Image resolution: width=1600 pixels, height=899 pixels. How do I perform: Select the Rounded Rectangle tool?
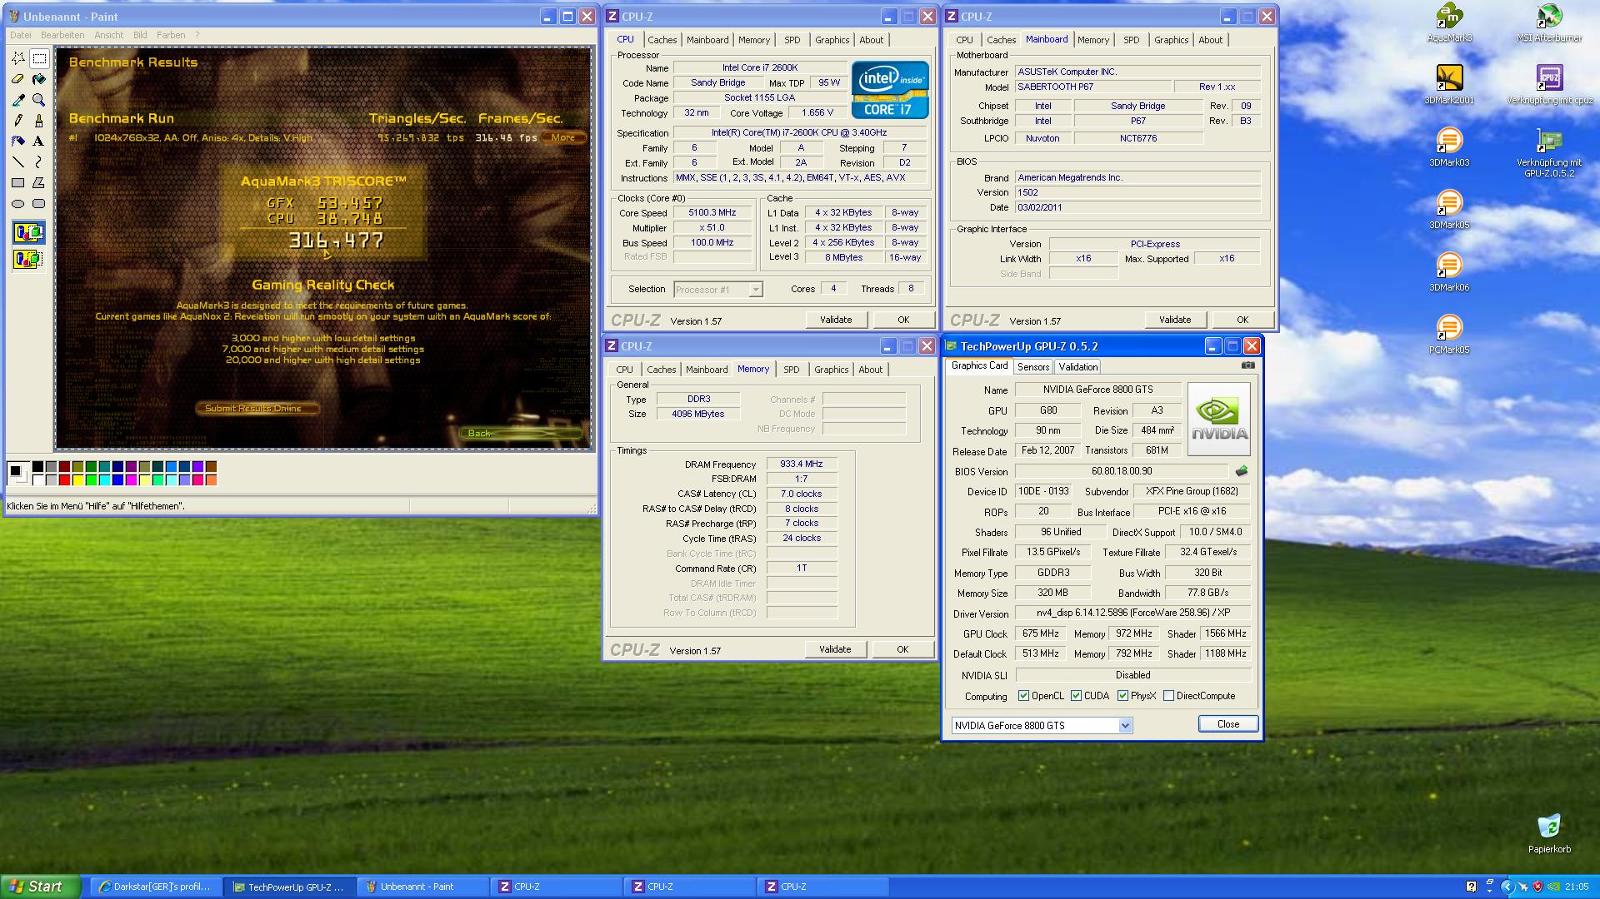coord(39,204)
